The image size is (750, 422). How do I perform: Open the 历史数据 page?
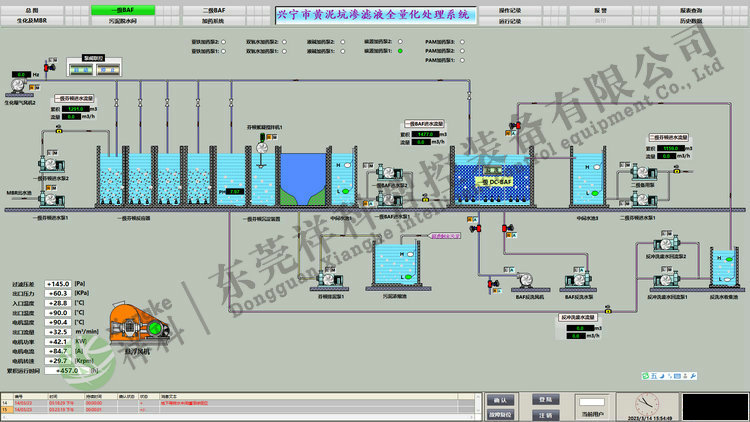point(719,19)
